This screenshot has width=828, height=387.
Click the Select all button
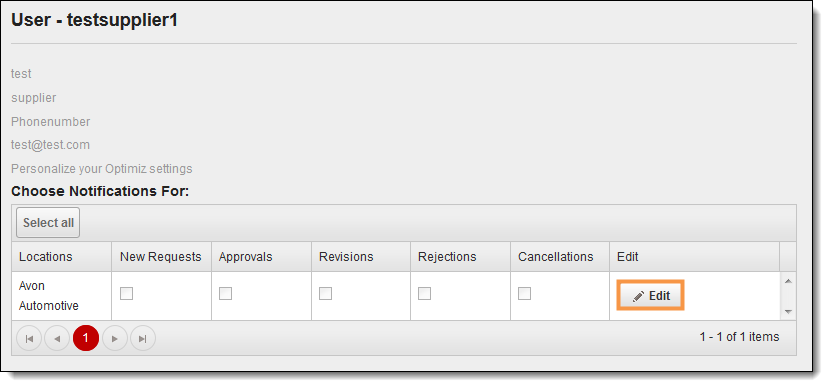coord(48,223)
